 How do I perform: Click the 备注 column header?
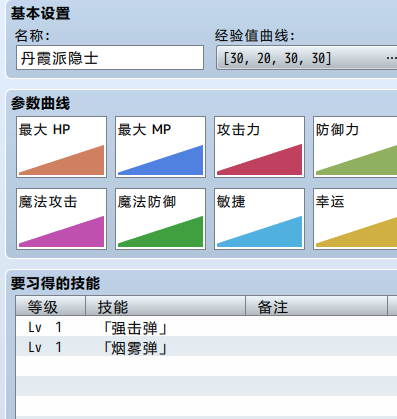[x=317, y=306]
